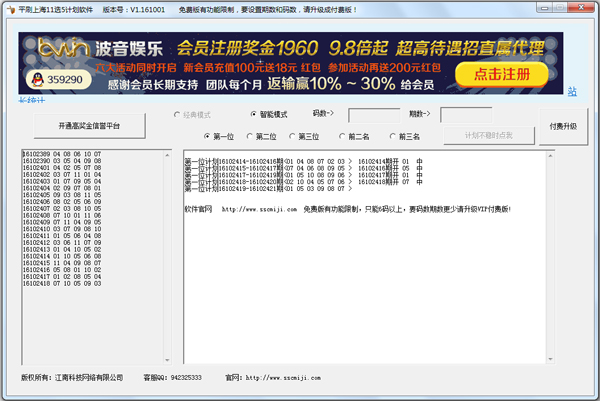Click the down arrow of the plan results scrollbar
The height and width of the screenshot is (401, 600).
point(550,359)
